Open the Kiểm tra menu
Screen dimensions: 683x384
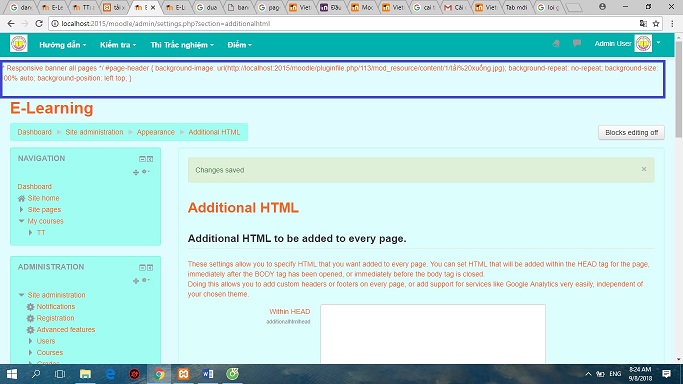118,45
